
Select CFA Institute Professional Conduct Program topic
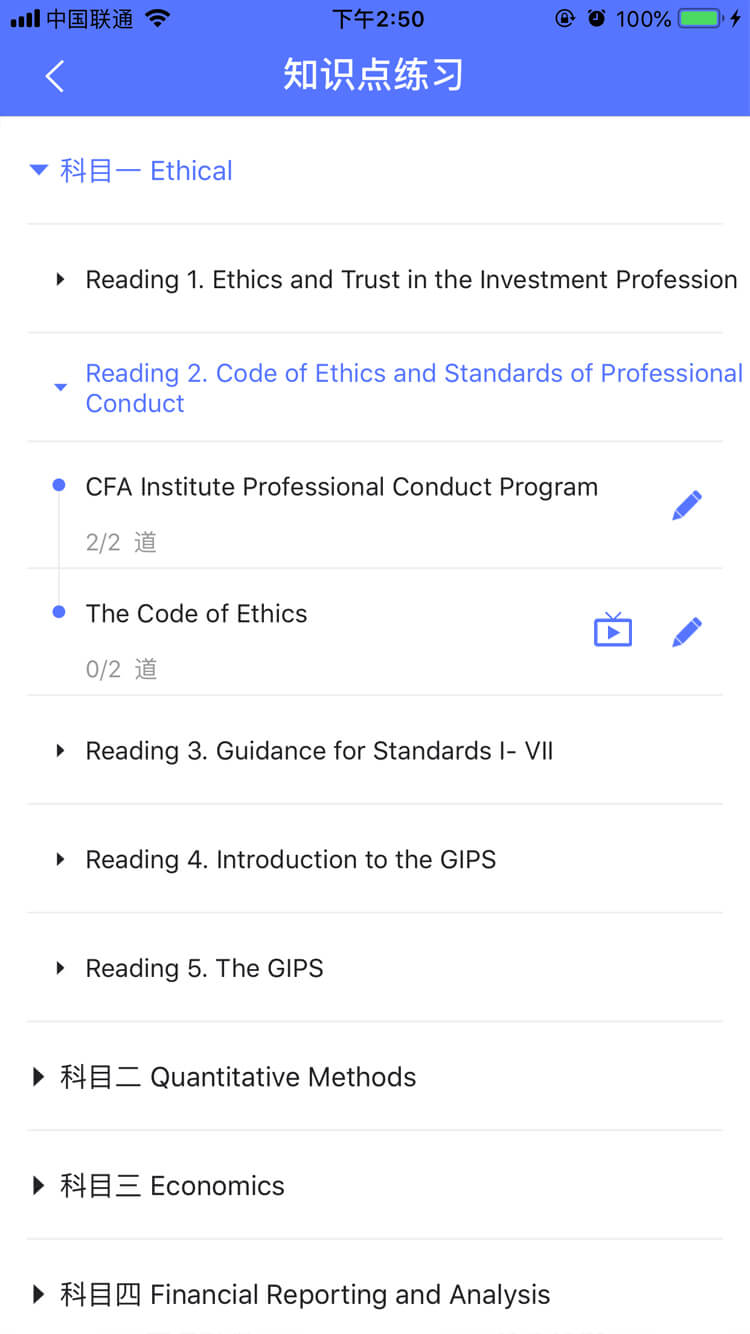(x=342, y=487)
